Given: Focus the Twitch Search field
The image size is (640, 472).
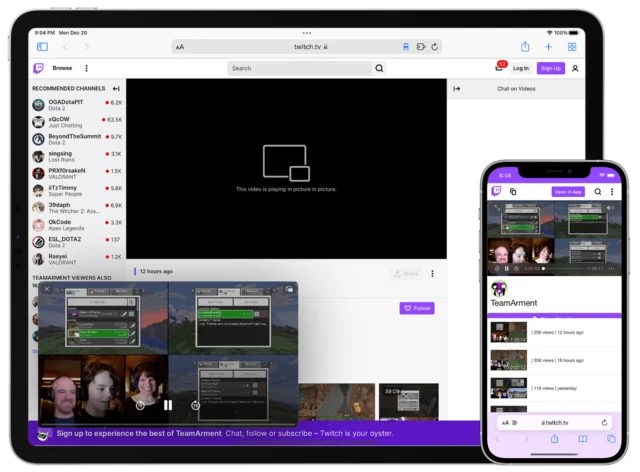Looking at the screenshot, I should (300, 68).
